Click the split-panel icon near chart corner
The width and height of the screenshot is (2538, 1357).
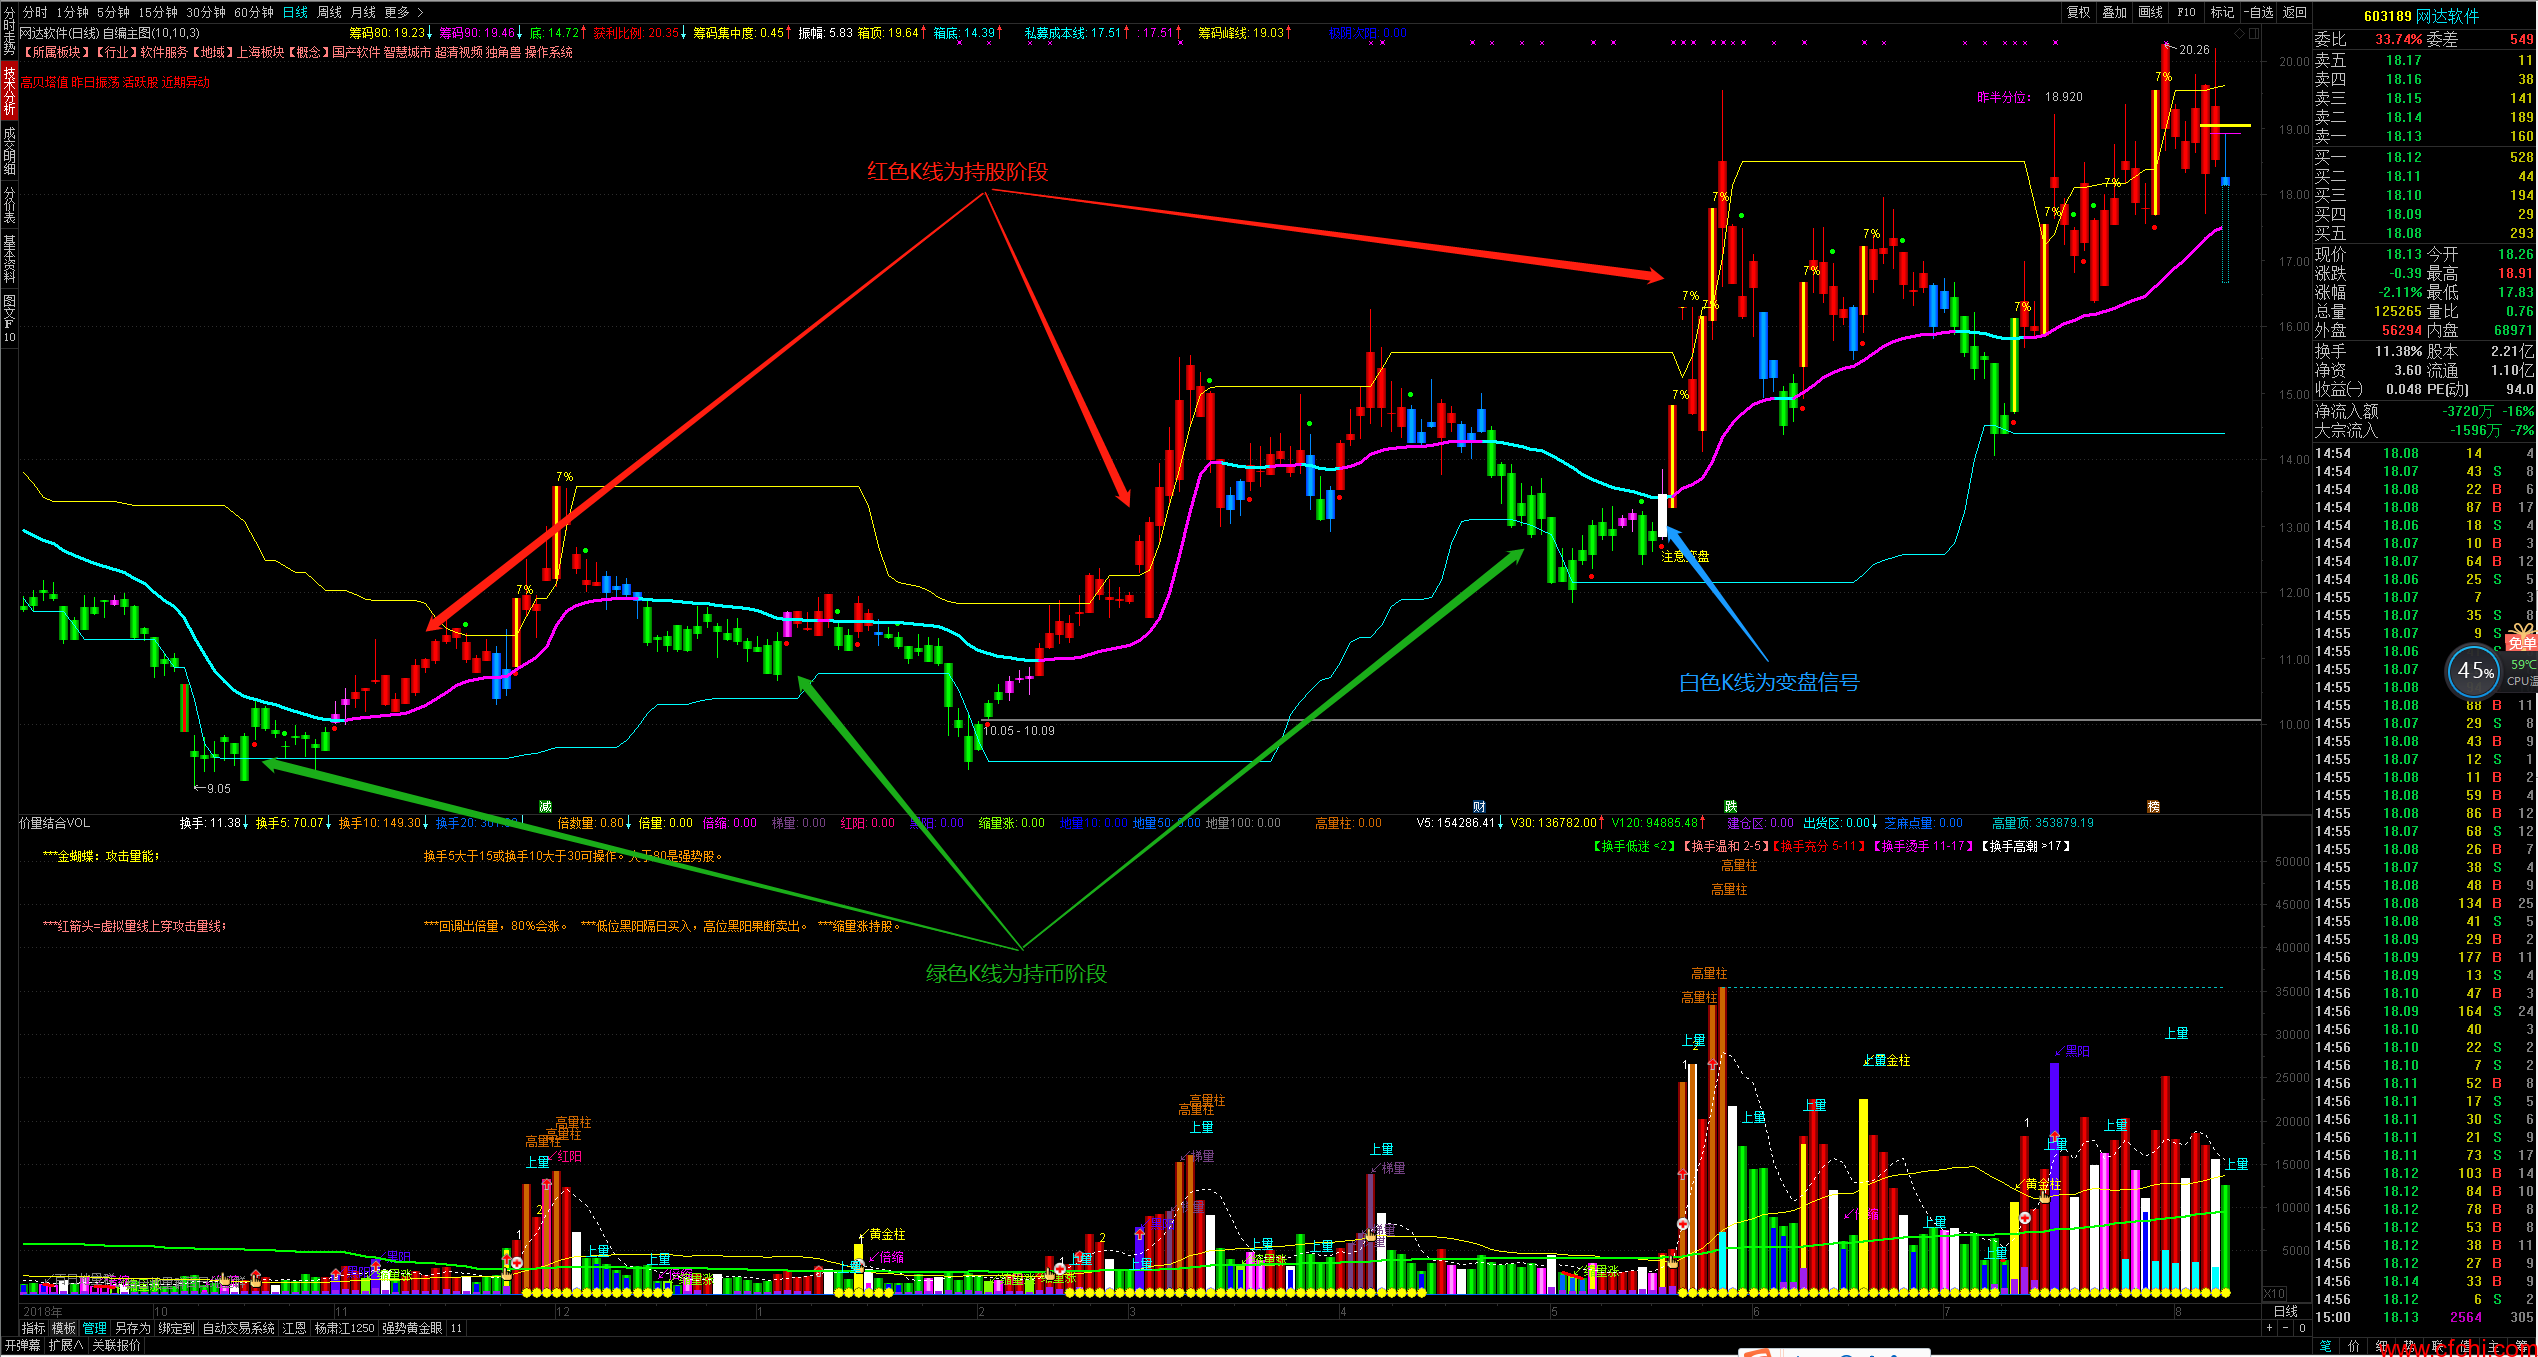pyautogui.click(x=2254, y=33)
